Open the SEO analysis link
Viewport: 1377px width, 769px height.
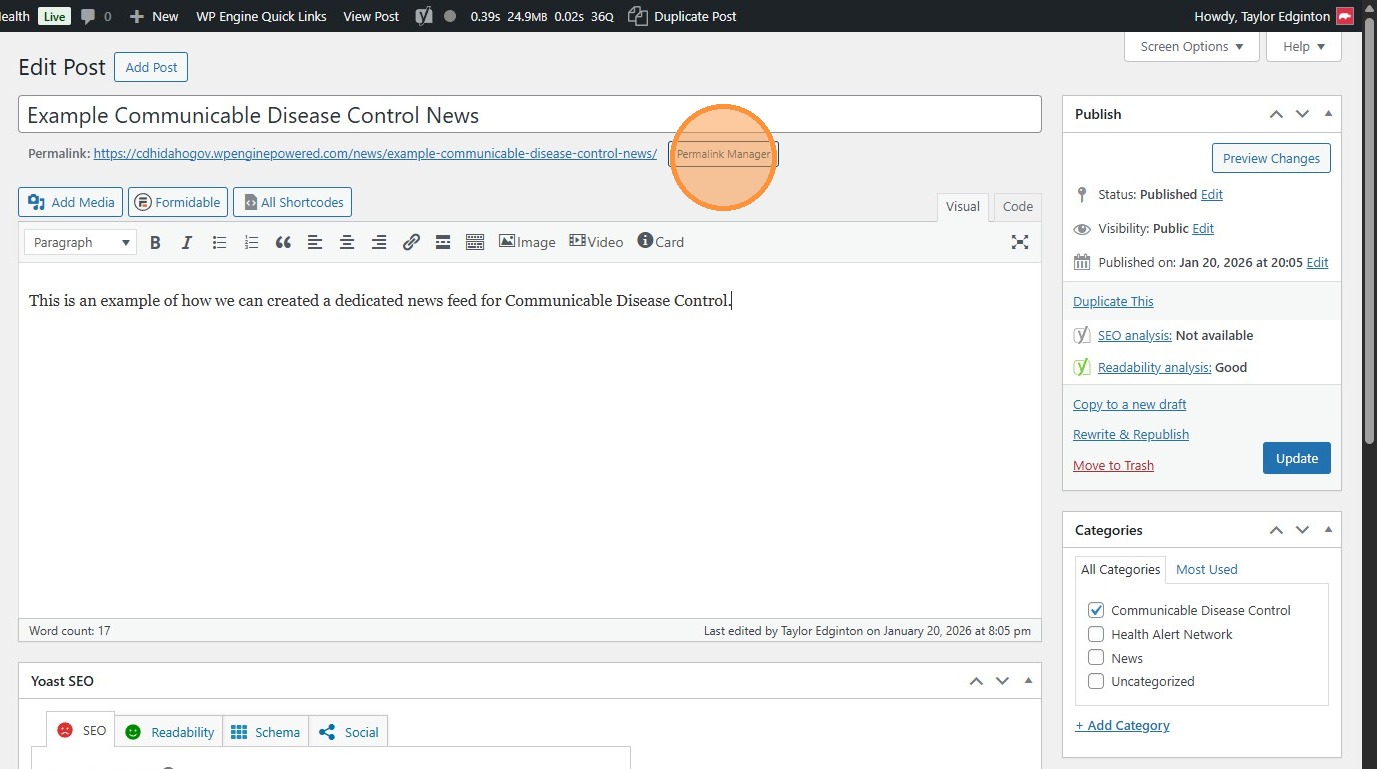(1135, 335)
